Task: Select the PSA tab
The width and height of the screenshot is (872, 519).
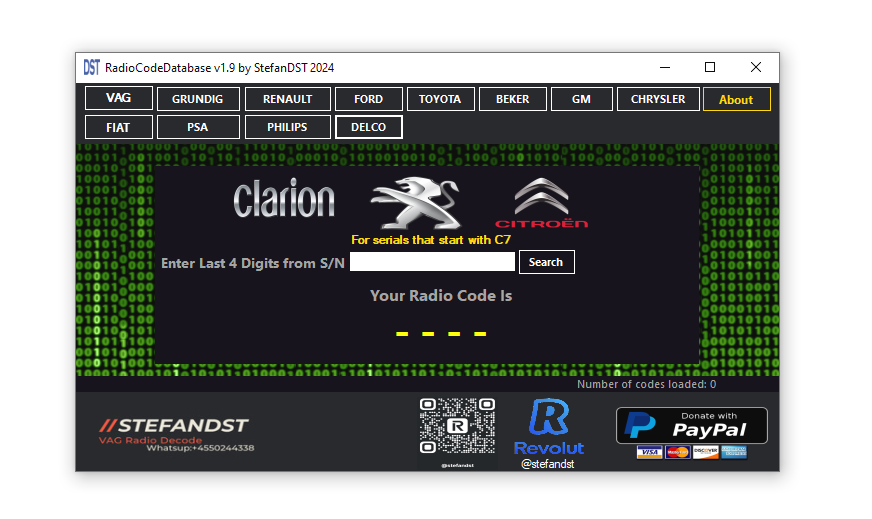Action: click(x=198, y=127)
